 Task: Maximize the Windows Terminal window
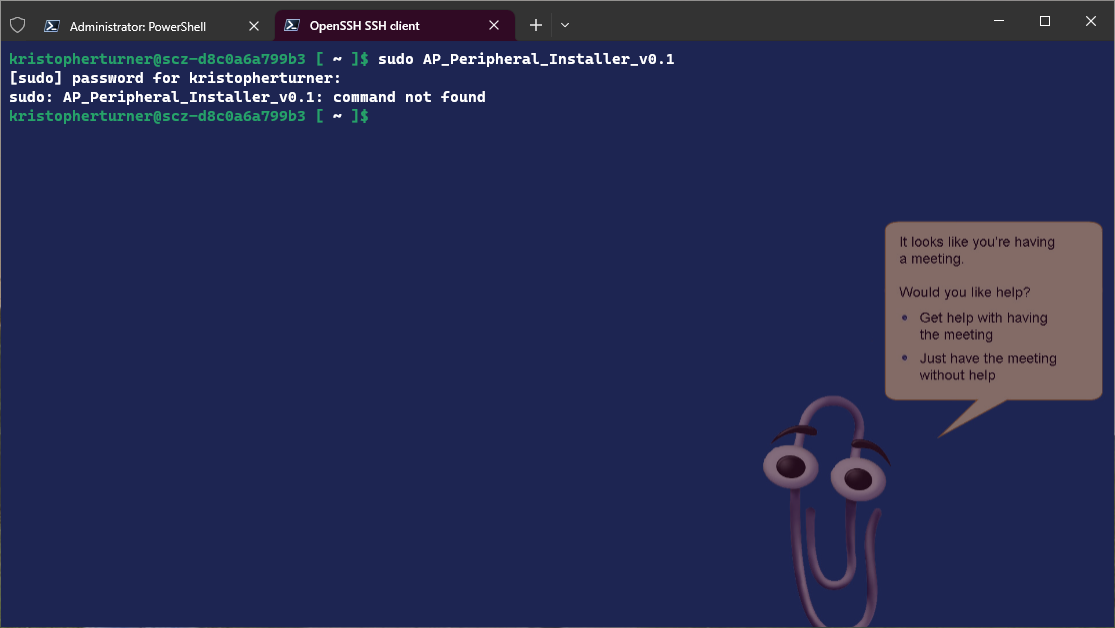pyautogui.click(x=1045, y=21)
